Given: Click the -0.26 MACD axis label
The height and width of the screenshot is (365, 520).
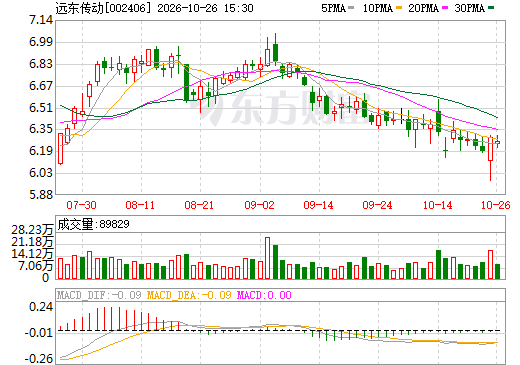Looking at the screenshot, I should click(38, 359).
